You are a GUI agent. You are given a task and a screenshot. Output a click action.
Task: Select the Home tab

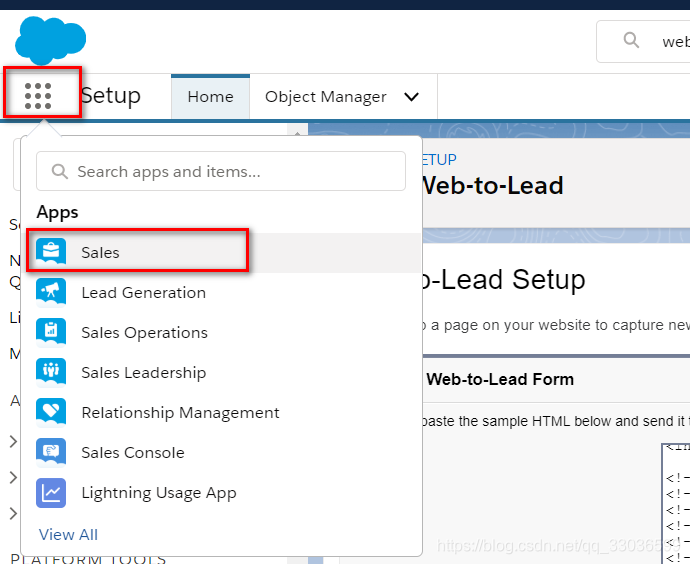click(210, 96)
